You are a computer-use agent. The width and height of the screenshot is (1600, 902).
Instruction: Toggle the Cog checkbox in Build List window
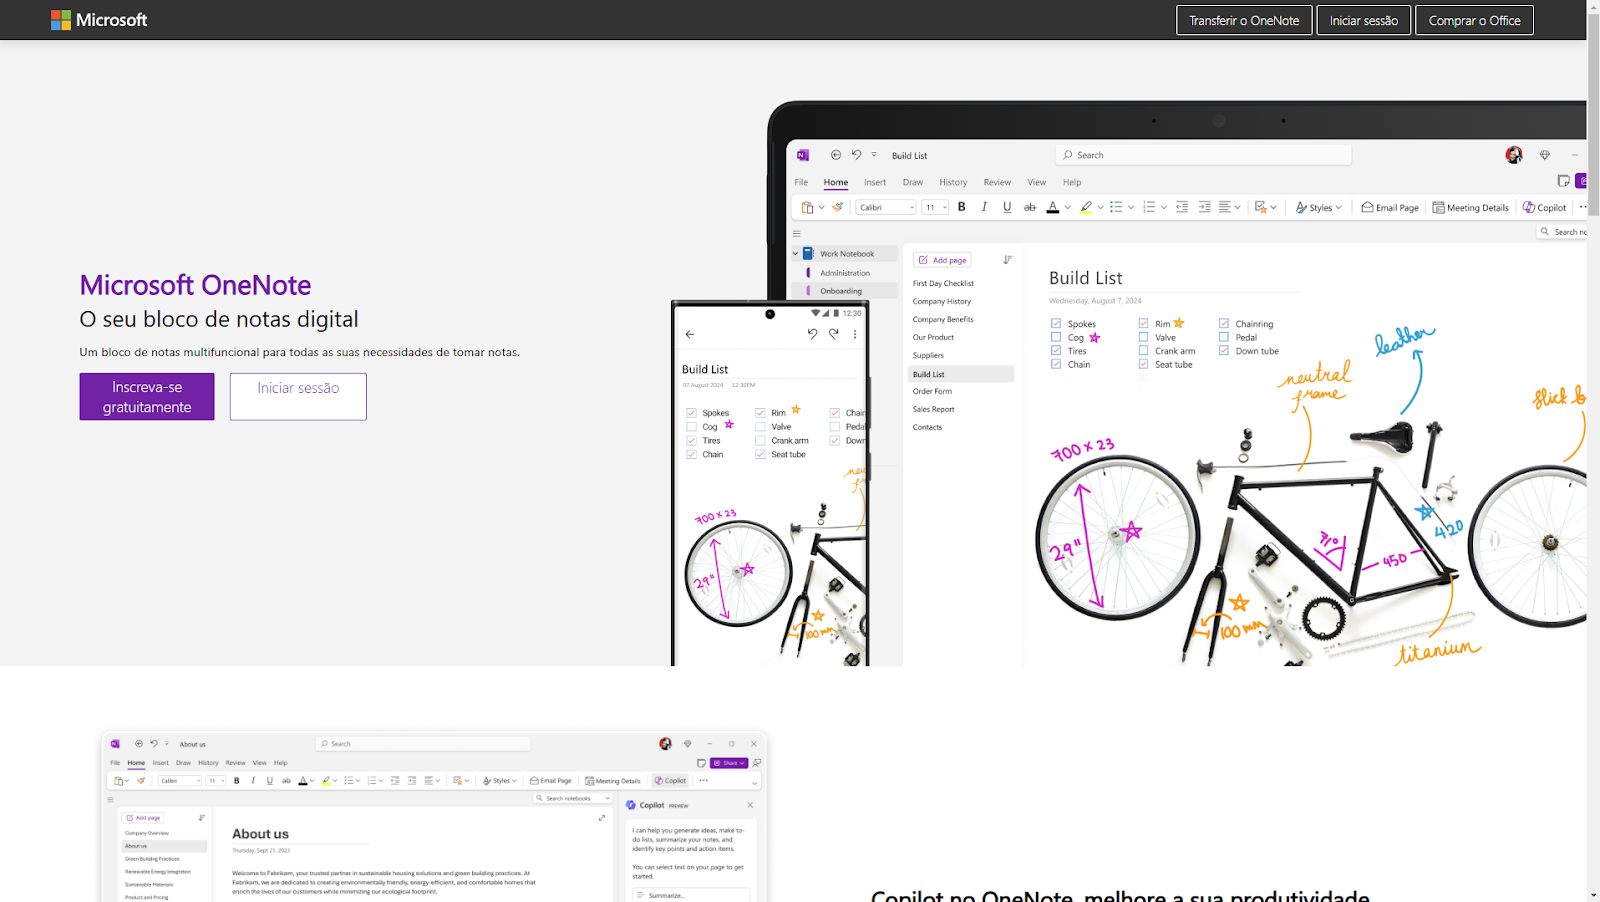[x=1056, y=337]
